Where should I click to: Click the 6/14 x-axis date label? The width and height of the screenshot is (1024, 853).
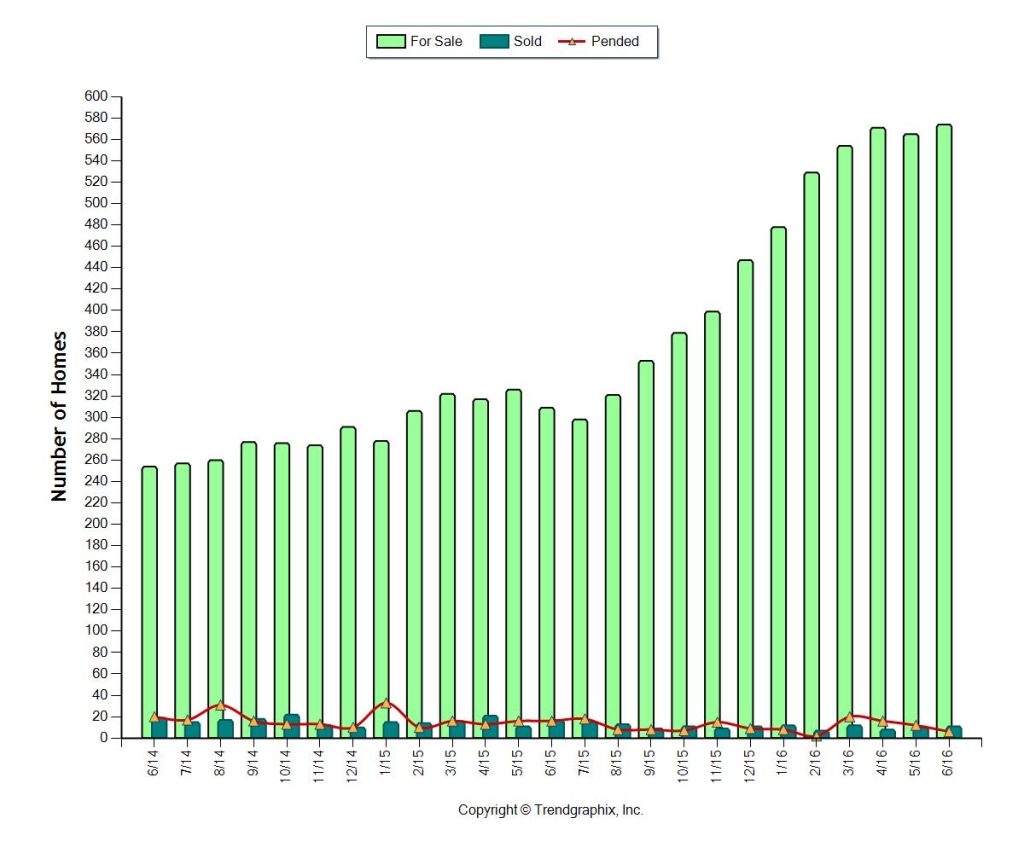153,762
